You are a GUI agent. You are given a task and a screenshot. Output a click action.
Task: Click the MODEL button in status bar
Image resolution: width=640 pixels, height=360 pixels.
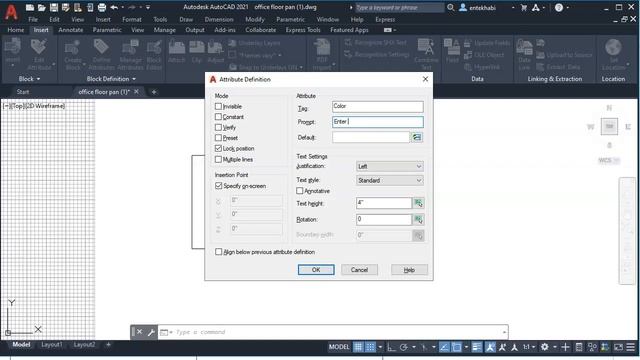pyautogui.click(x=339, y=347)
